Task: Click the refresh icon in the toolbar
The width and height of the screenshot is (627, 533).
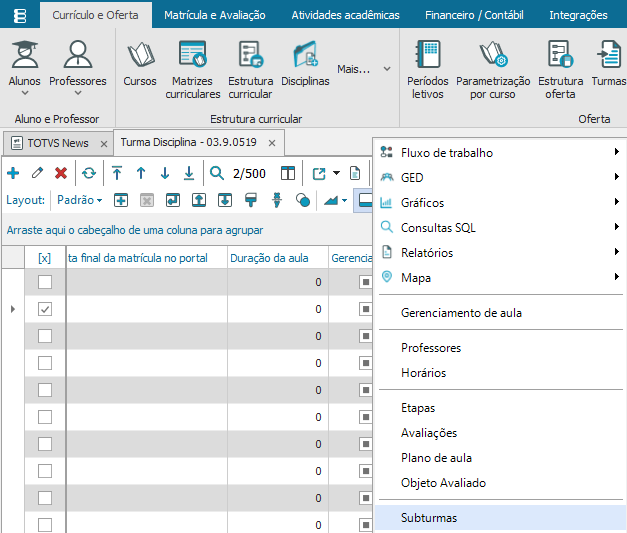Action: [x=89, y=173]
